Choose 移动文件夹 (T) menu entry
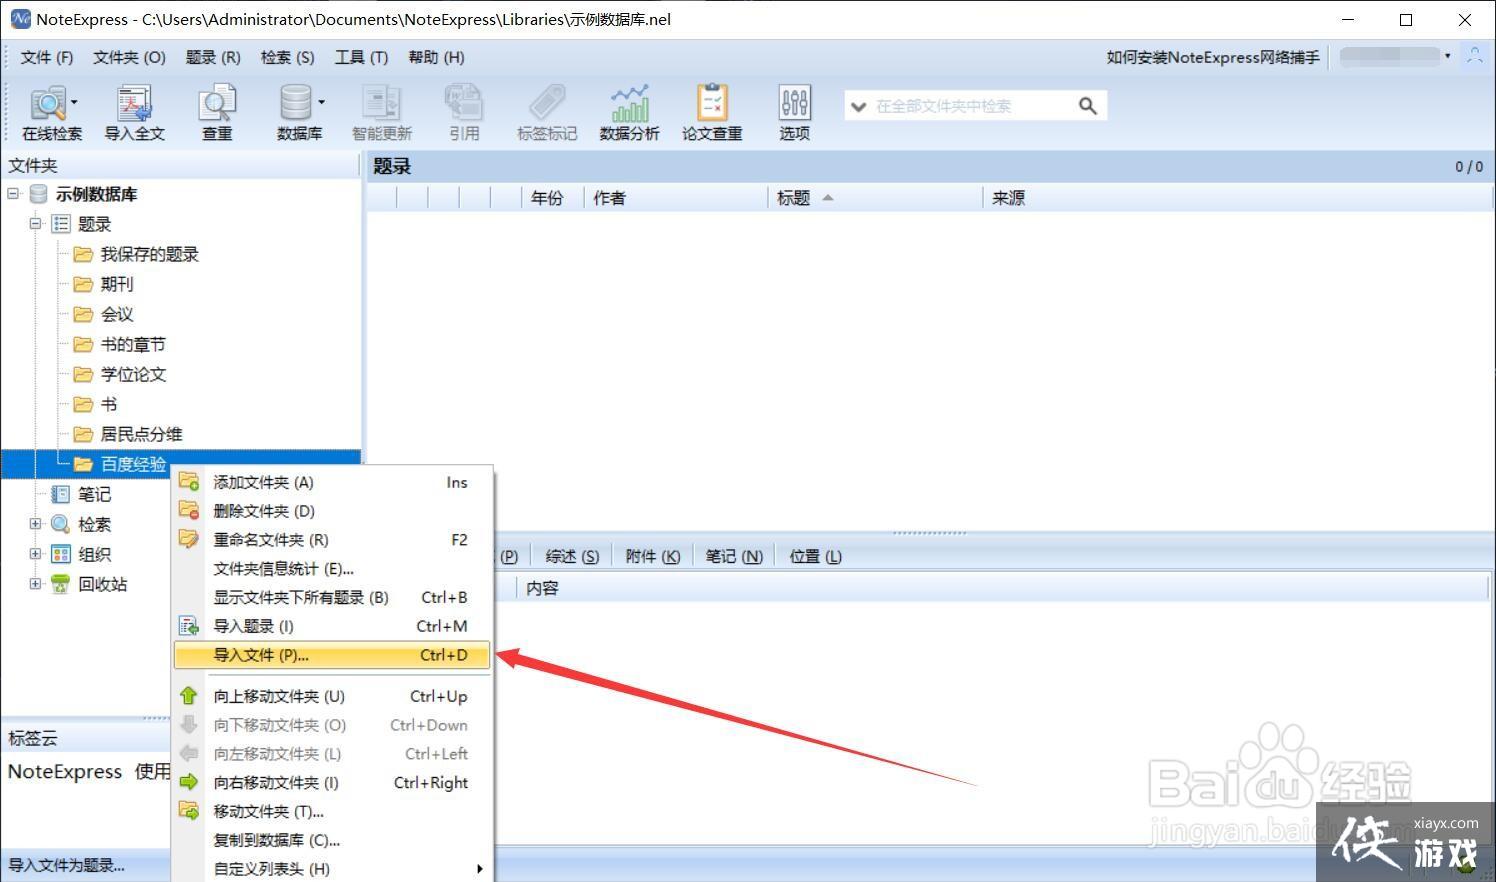Image resolution: width=1496 pixels, height=882 pixels. (x=332, y=812)
